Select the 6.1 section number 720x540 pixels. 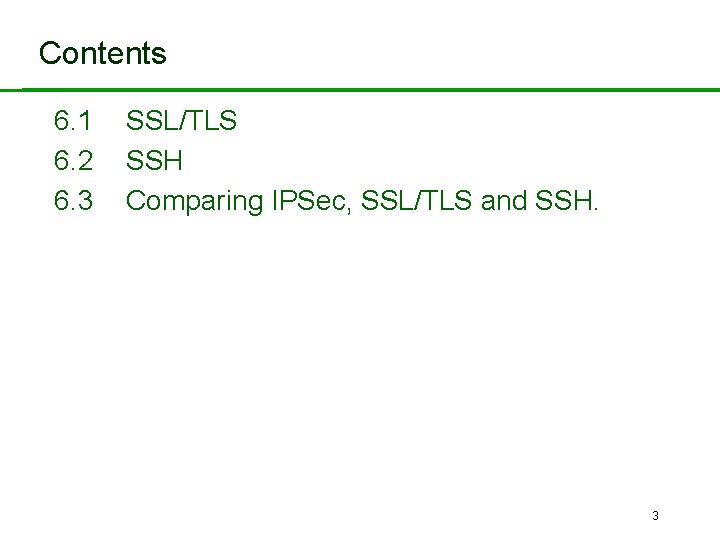[73, 122]
